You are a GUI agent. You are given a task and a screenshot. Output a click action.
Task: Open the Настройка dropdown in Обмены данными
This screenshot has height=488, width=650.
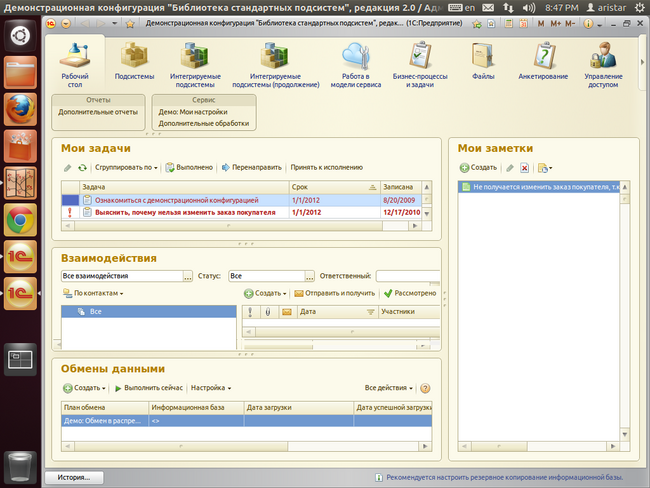[x=211, y=387]
